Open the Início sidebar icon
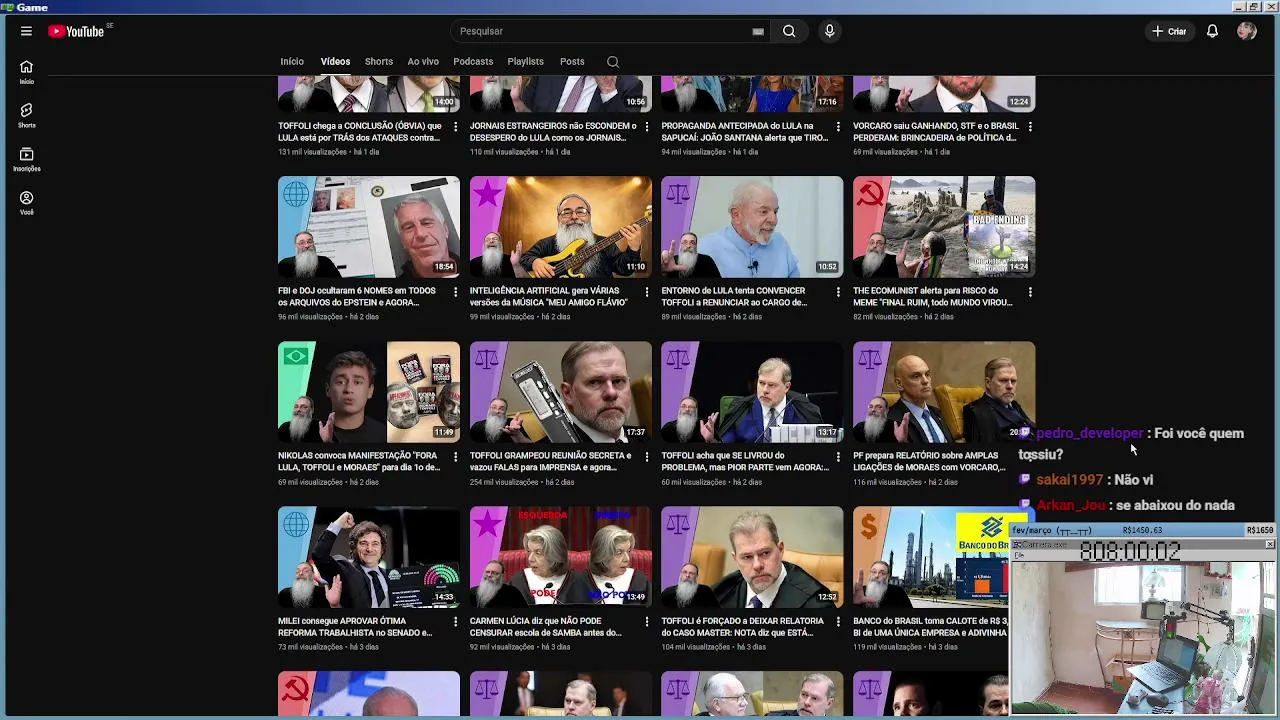This screenshot has height=720, width=1280. 26,72
